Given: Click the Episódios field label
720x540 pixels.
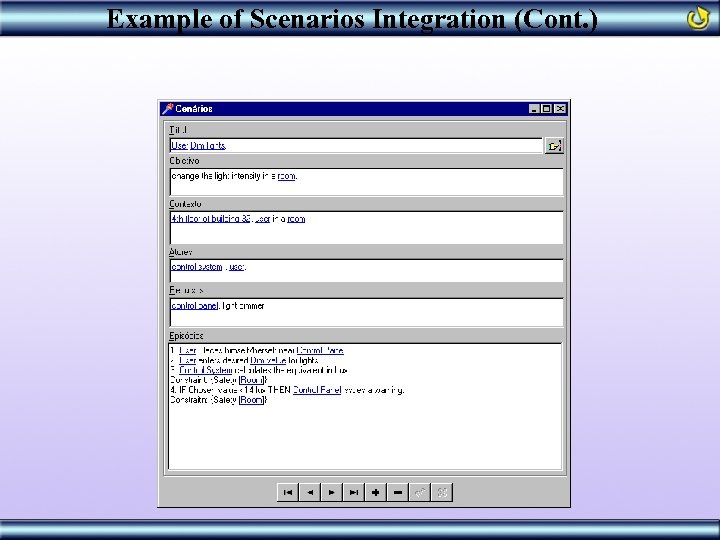Looking at the screenshot, I should click(x=186, y=336).
